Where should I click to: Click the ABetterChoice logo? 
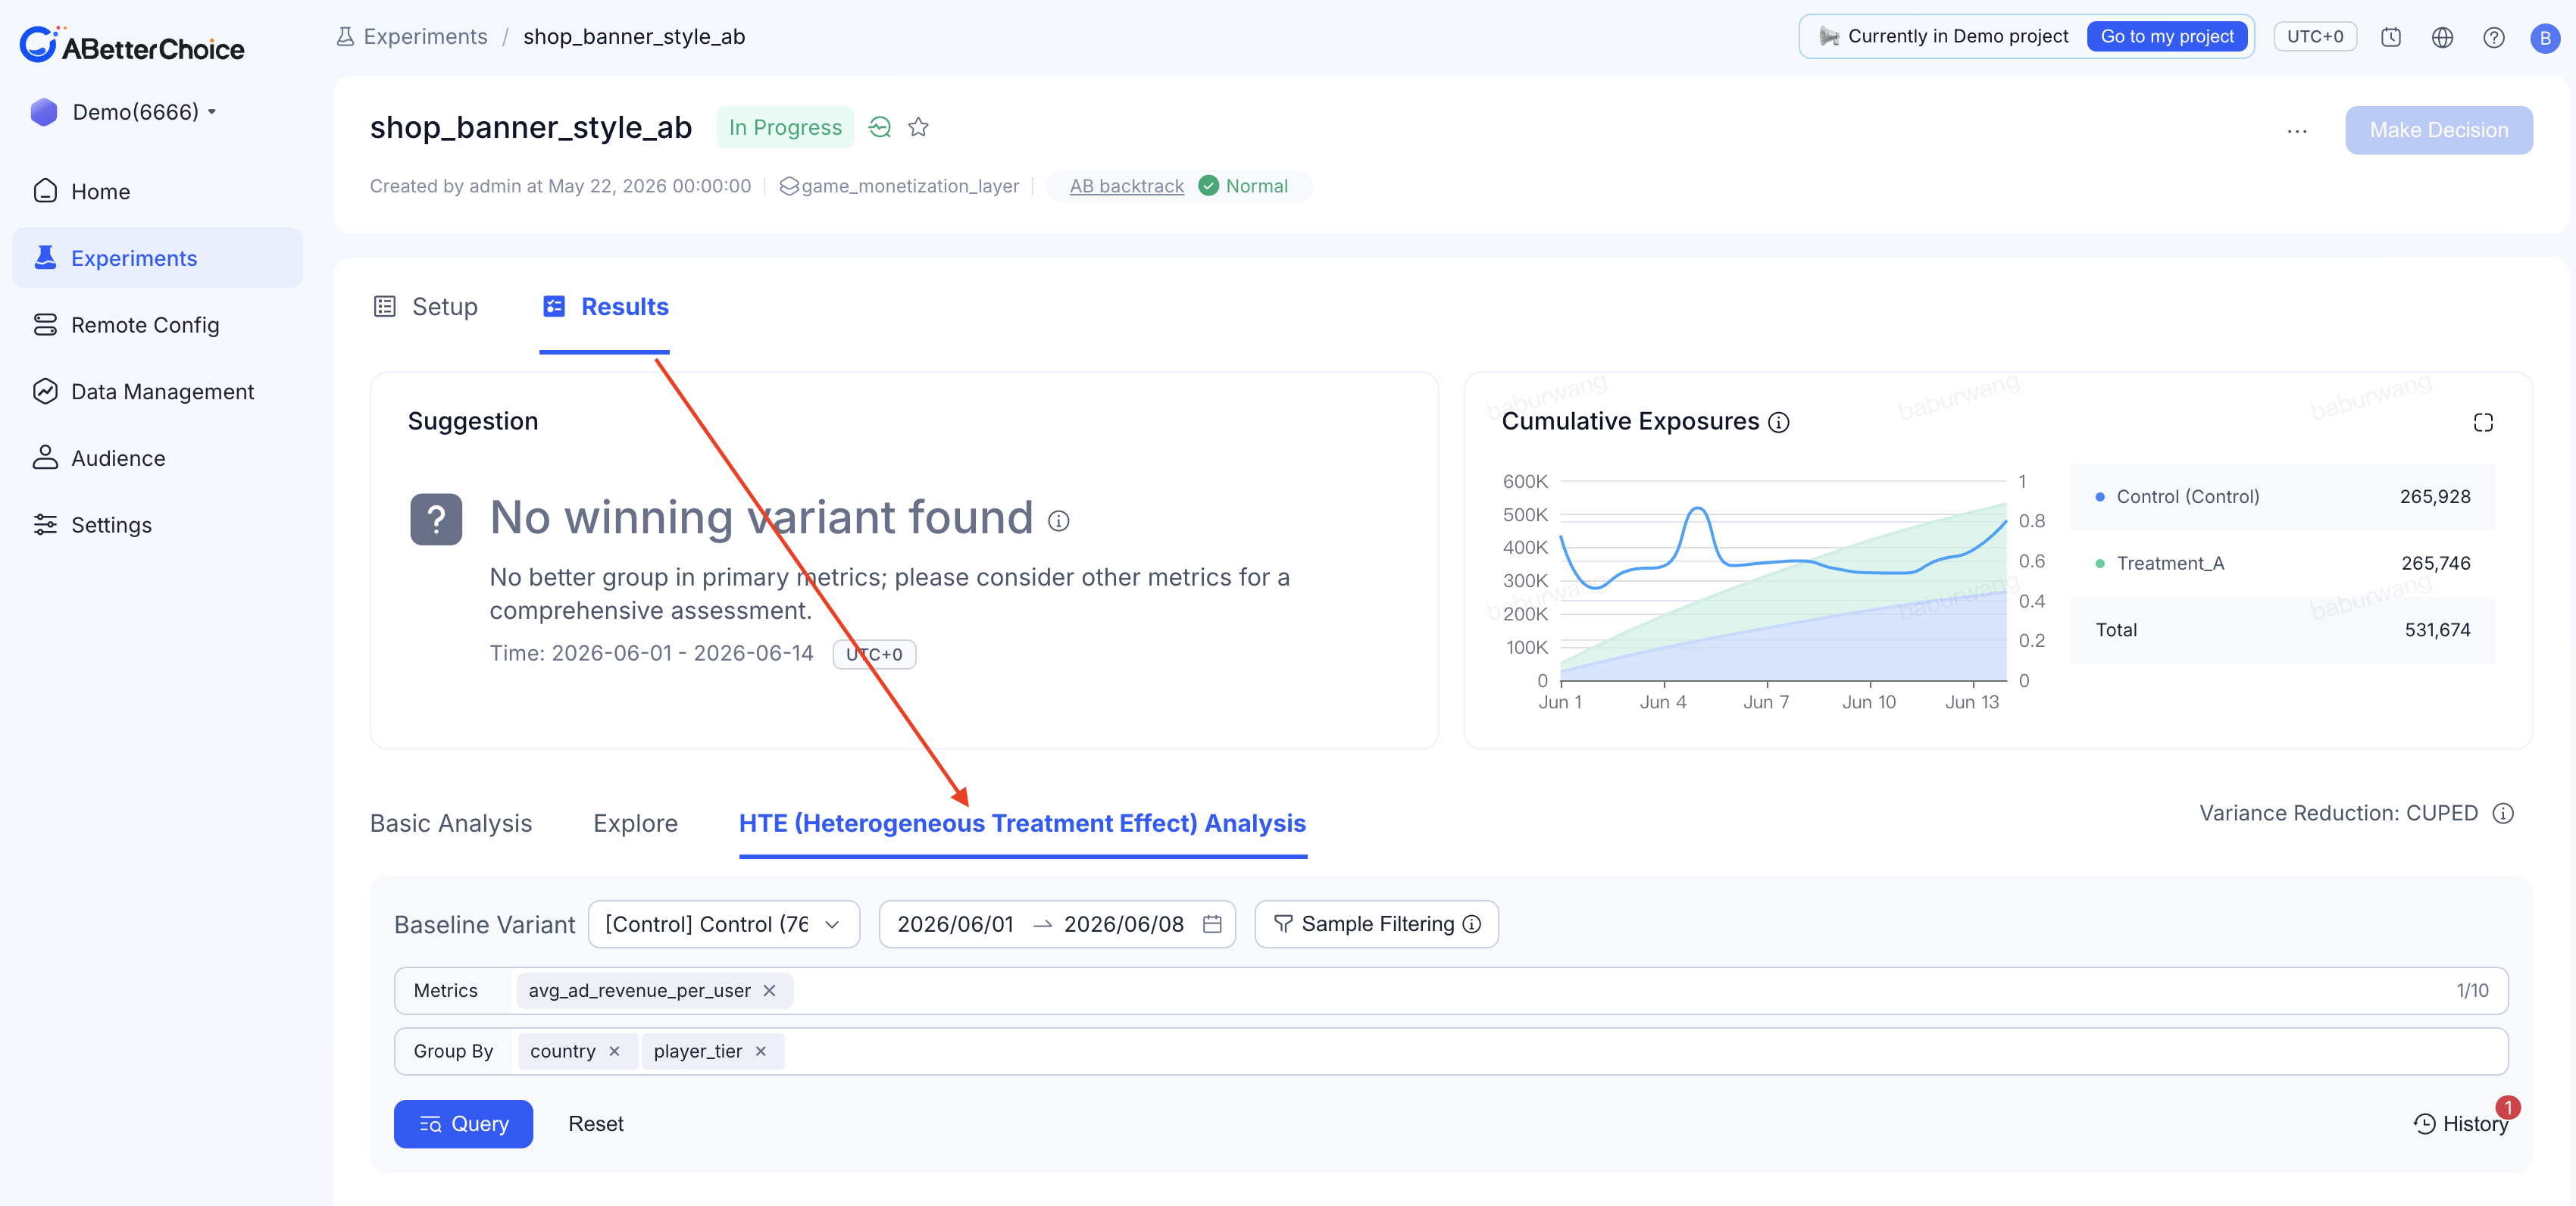131,46
